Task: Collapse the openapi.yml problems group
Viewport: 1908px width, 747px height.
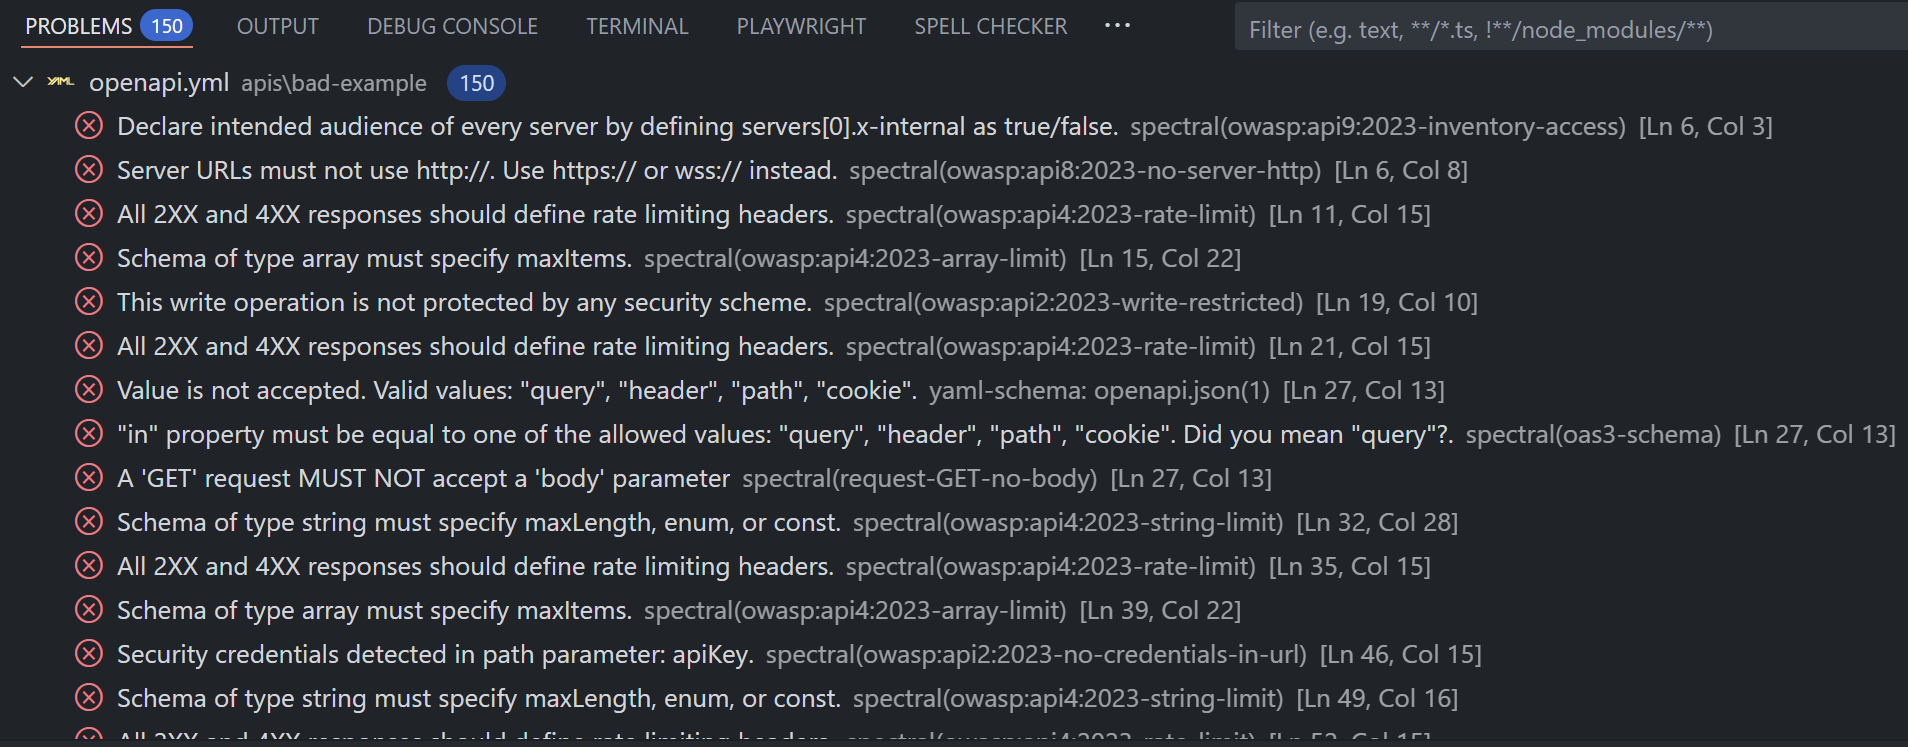Action: 23,82
